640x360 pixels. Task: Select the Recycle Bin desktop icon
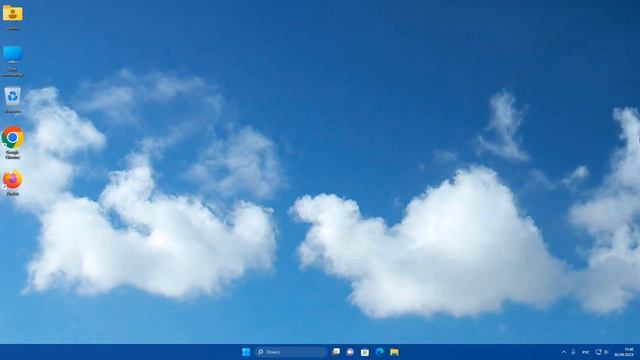coord(13,100)
